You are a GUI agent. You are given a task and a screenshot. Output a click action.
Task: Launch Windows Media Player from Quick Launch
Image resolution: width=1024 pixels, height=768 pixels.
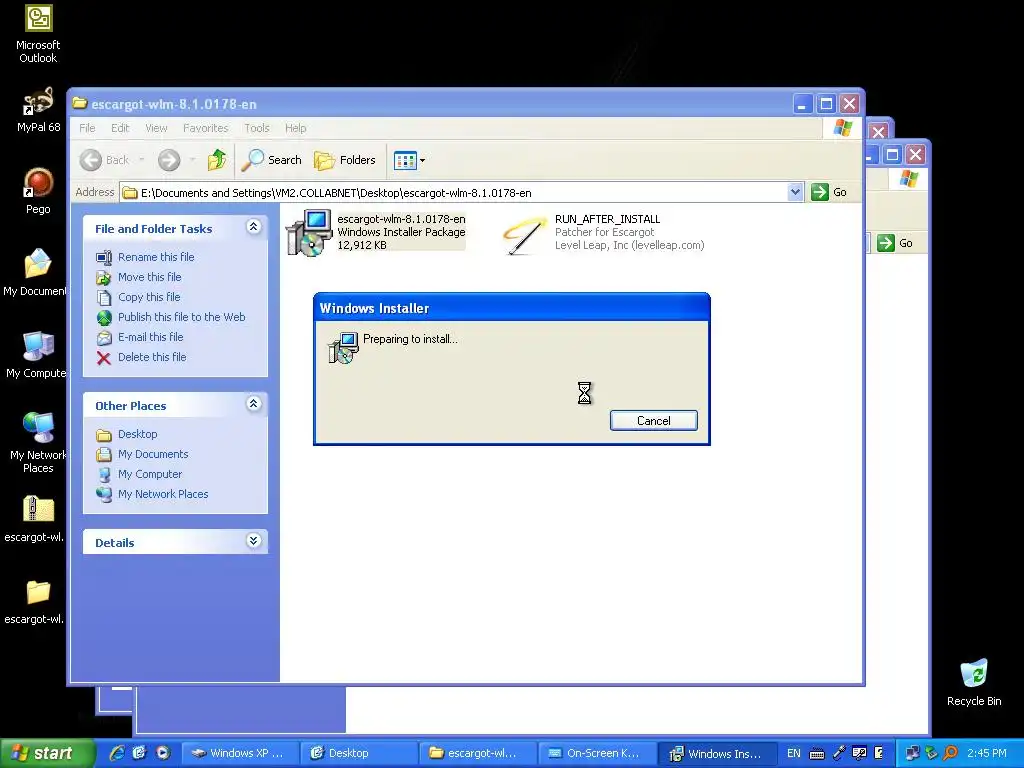pos(163,753)
